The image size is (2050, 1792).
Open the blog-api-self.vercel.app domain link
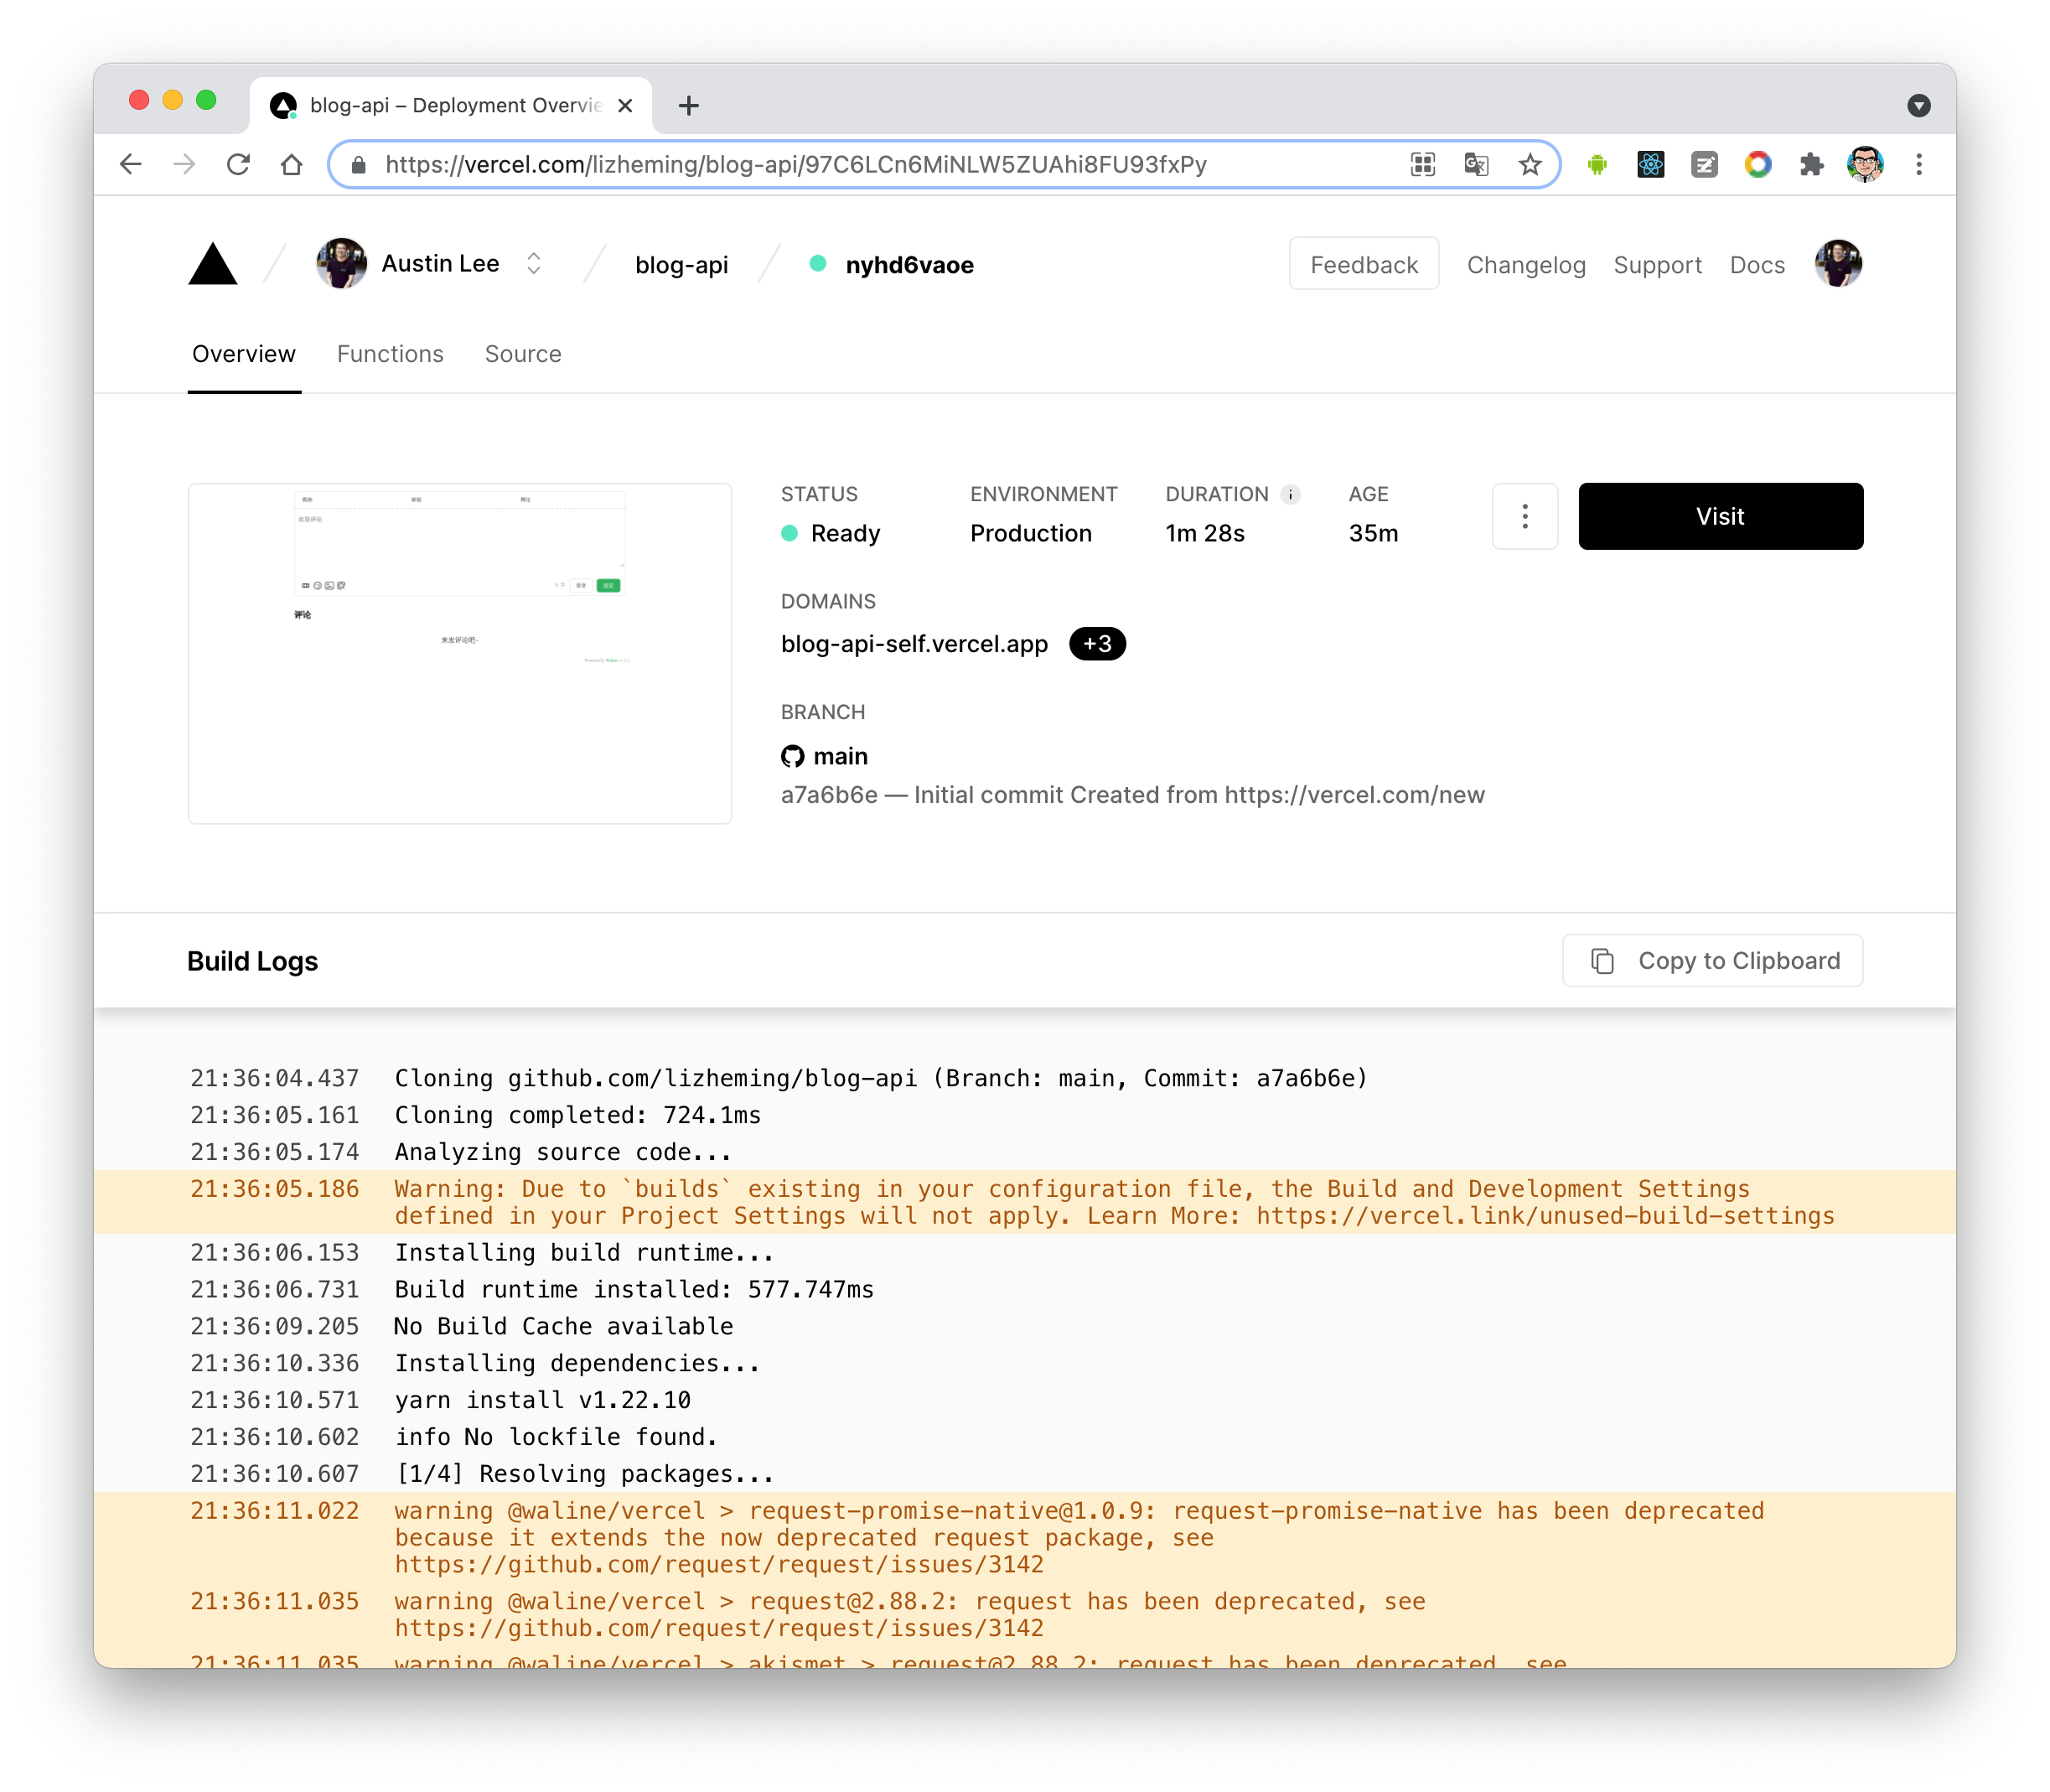pos(914,644)
